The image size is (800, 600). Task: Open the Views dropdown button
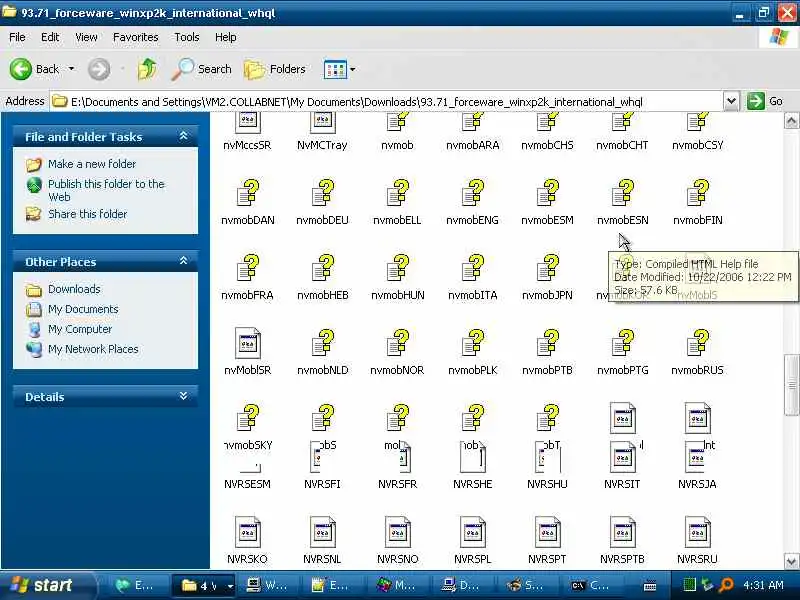[x=339, y=69]
